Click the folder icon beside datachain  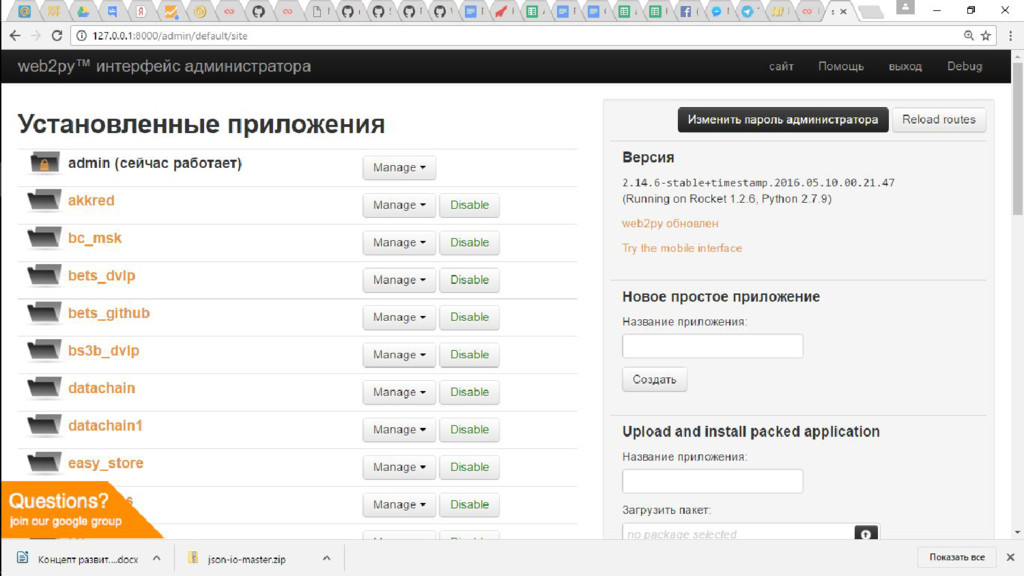[x=44, y=388]
